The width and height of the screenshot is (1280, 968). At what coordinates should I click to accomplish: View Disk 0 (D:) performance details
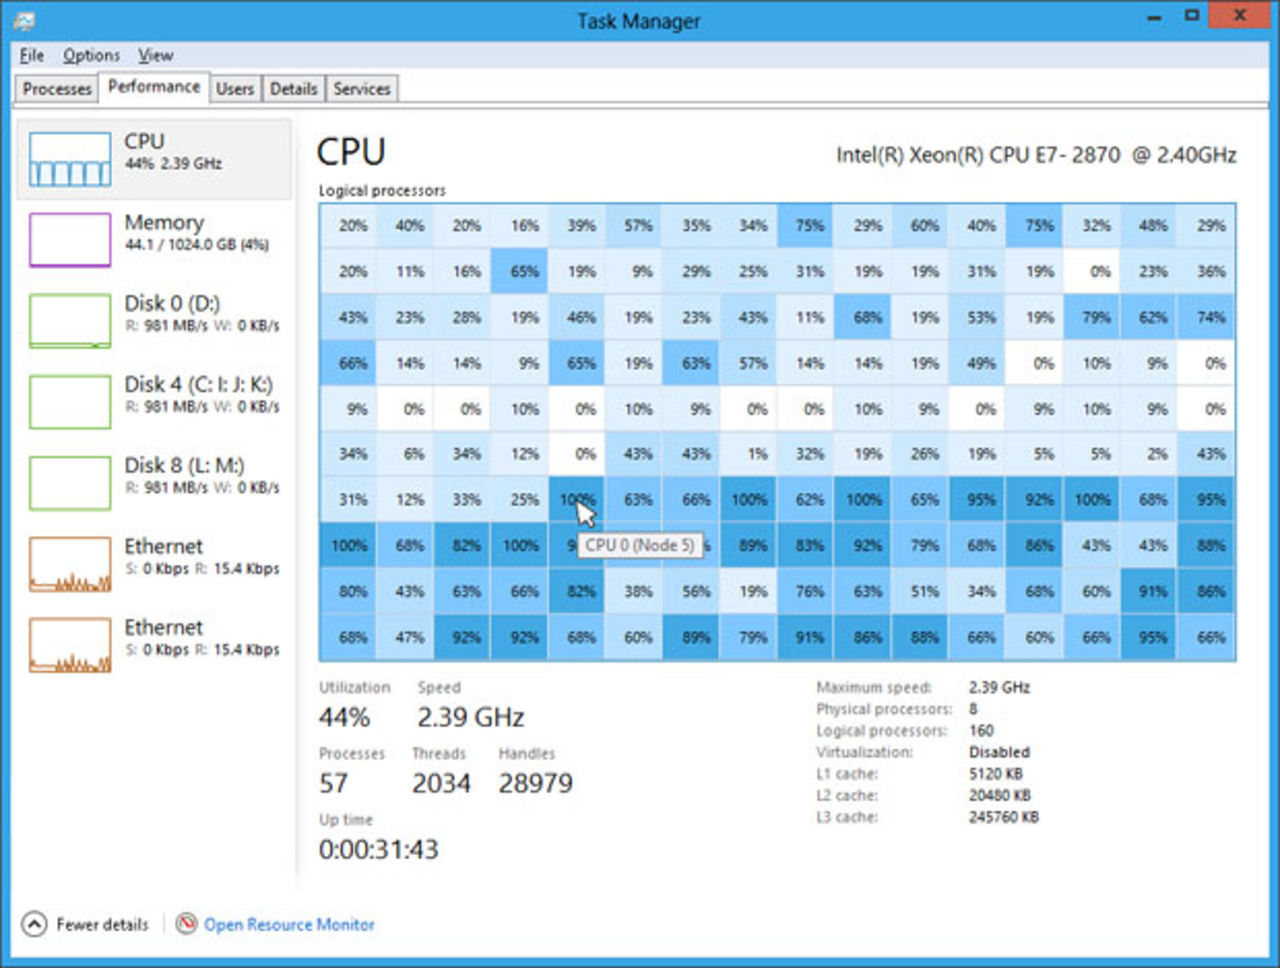(150, 318)
